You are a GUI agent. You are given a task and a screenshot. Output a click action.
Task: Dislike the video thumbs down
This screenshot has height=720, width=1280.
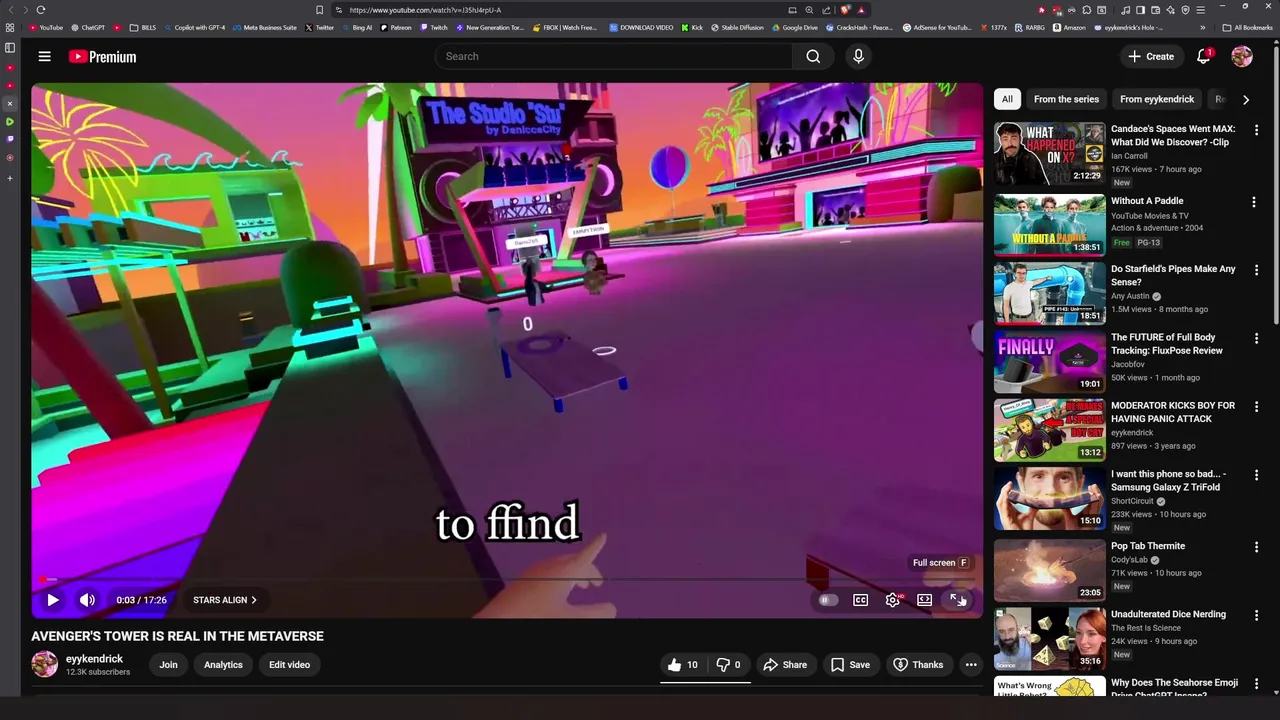point(729,665)
